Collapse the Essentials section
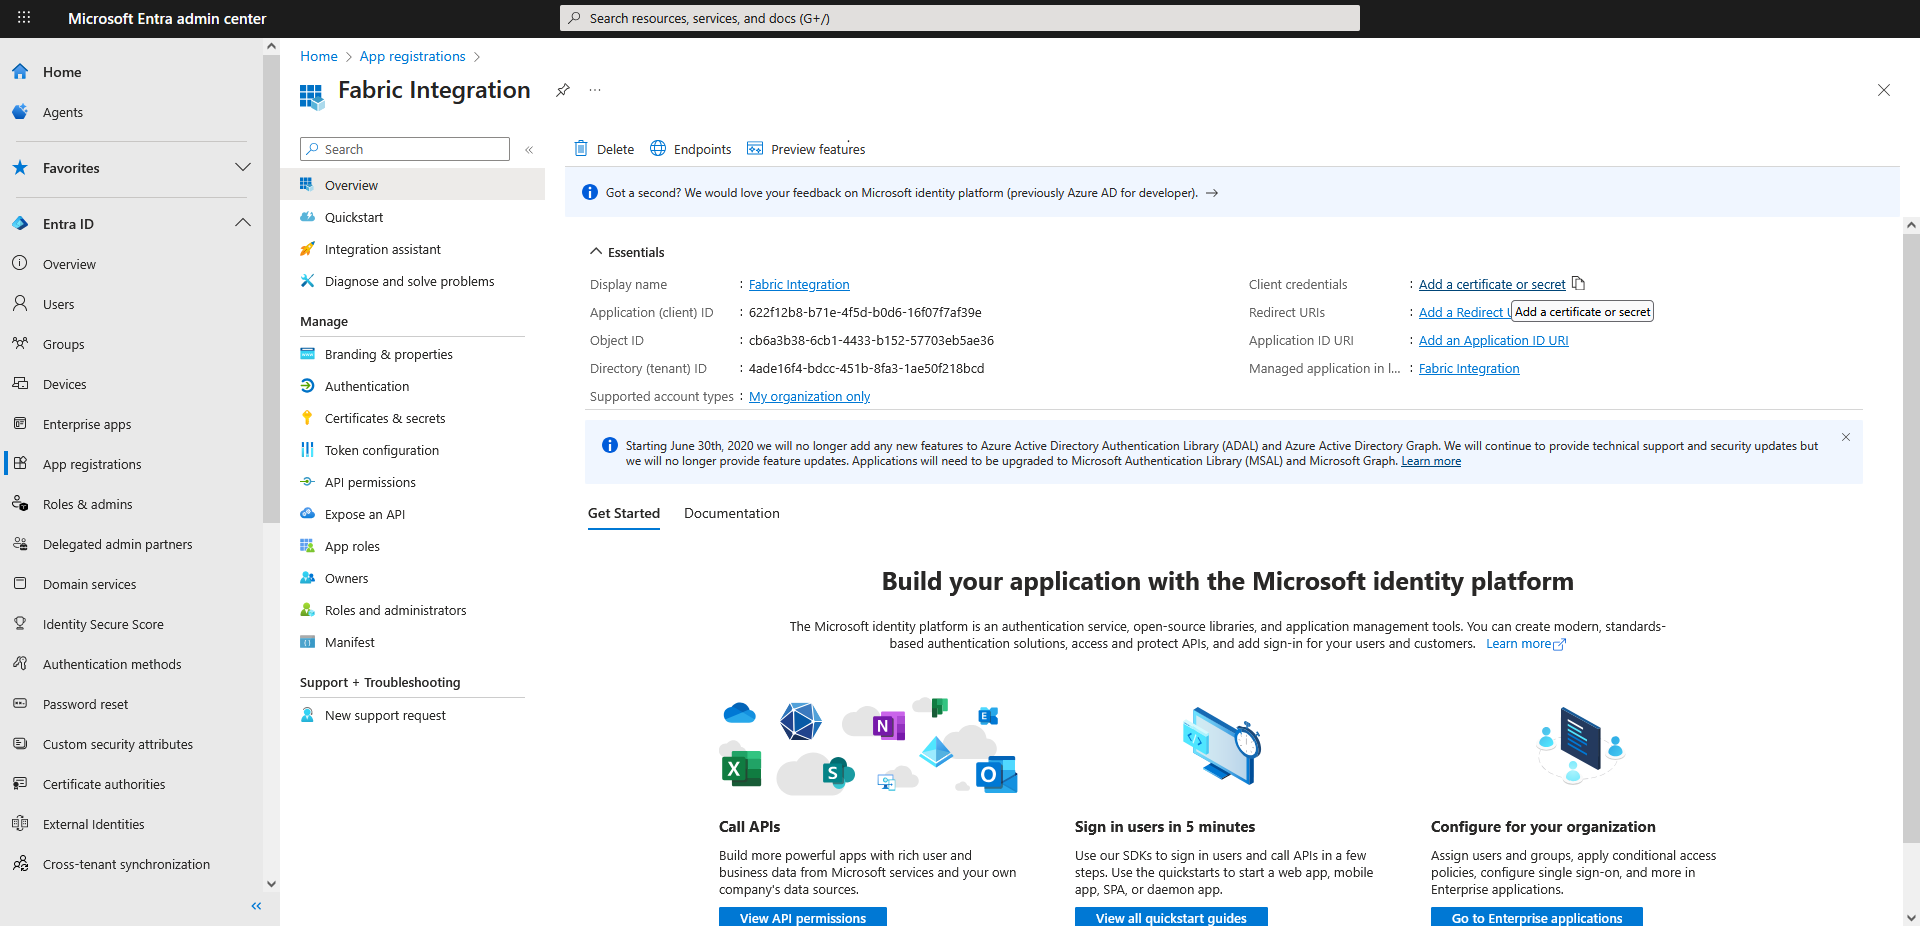Viewport: 1920px width, 926px height. (596, 252)
